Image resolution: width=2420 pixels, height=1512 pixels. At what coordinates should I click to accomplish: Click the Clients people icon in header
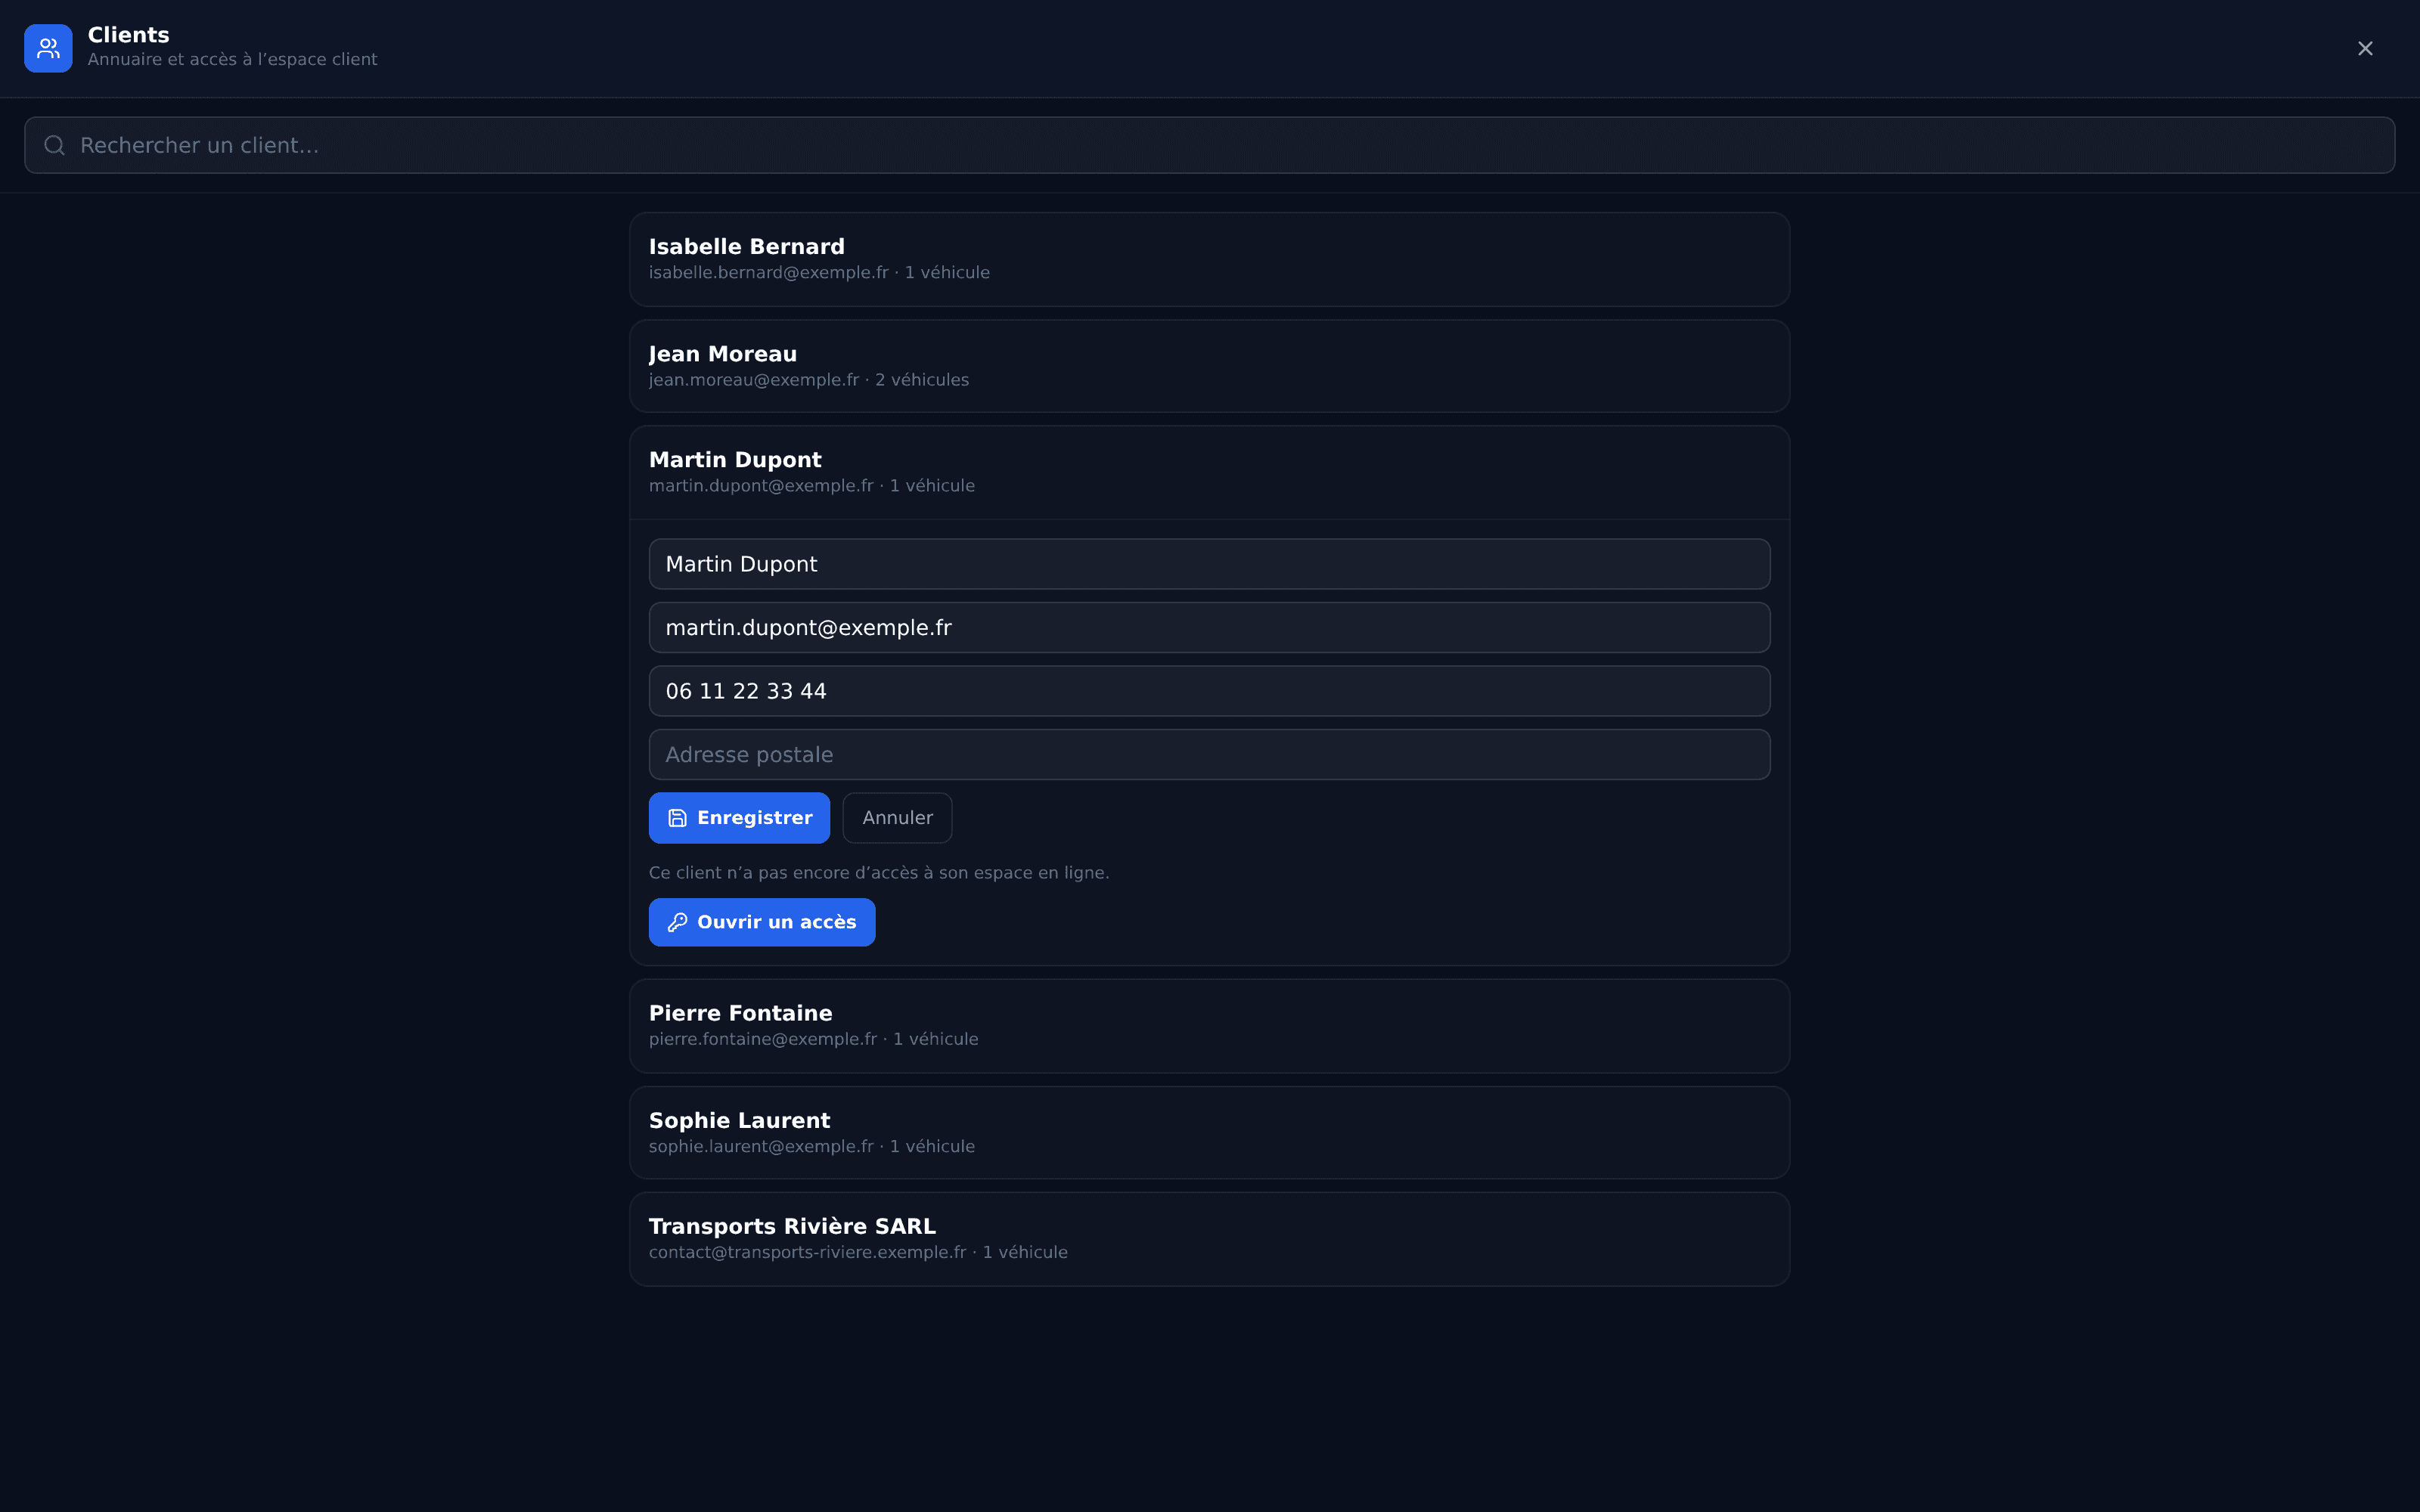pyautogui.click(x=48, y=48)
